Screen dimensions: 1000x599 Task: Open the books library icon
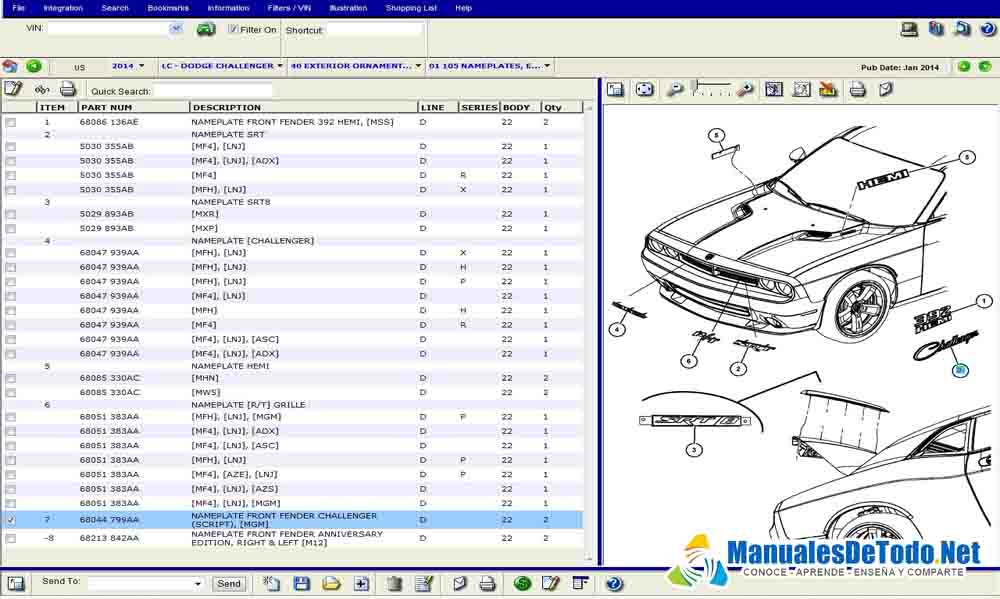point(936,29)
